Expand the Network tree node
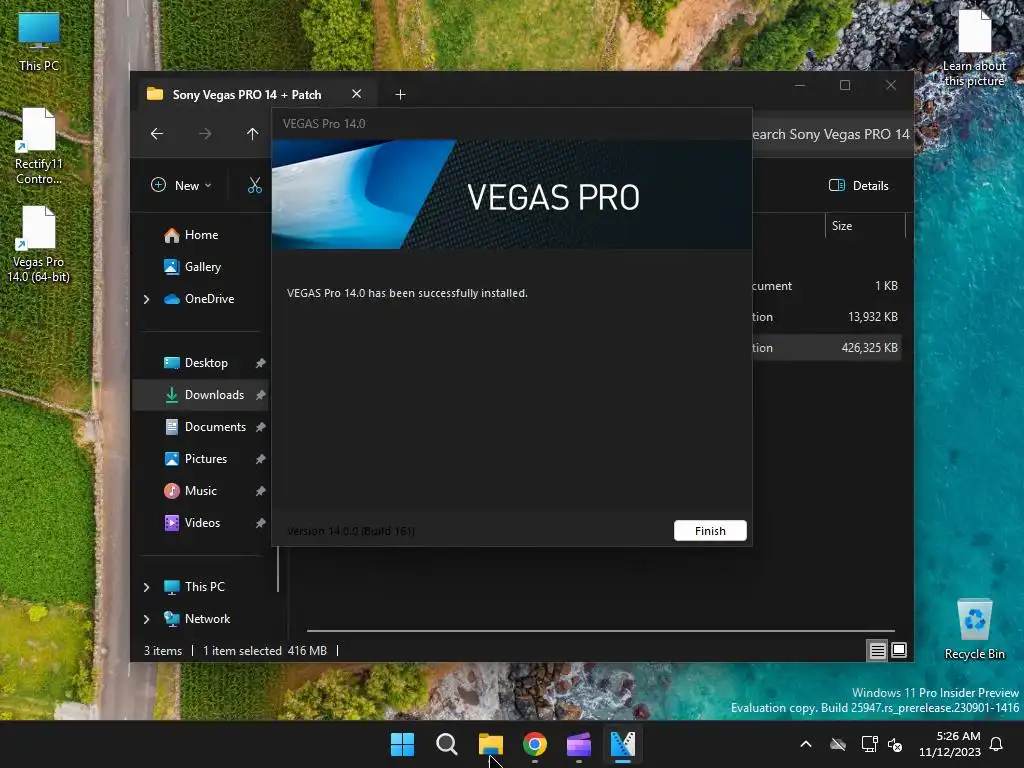Screen dimensions: 1024x768 coord(146,619)
